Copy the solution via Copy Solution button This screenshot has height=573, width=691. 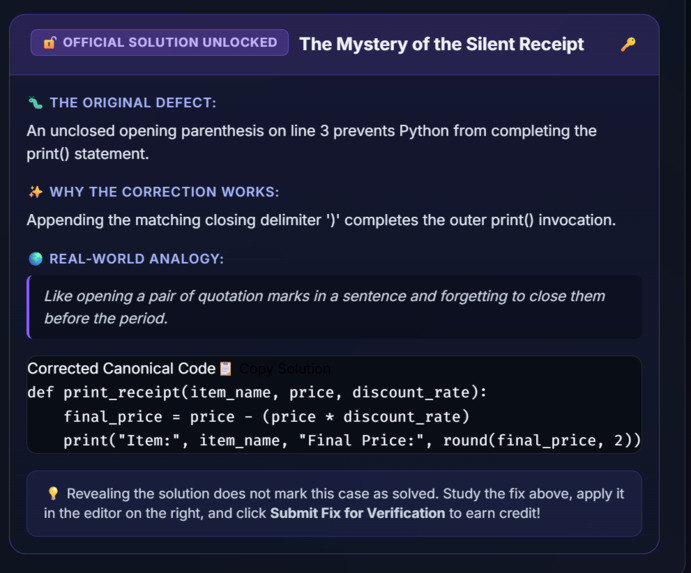point(285,368)
